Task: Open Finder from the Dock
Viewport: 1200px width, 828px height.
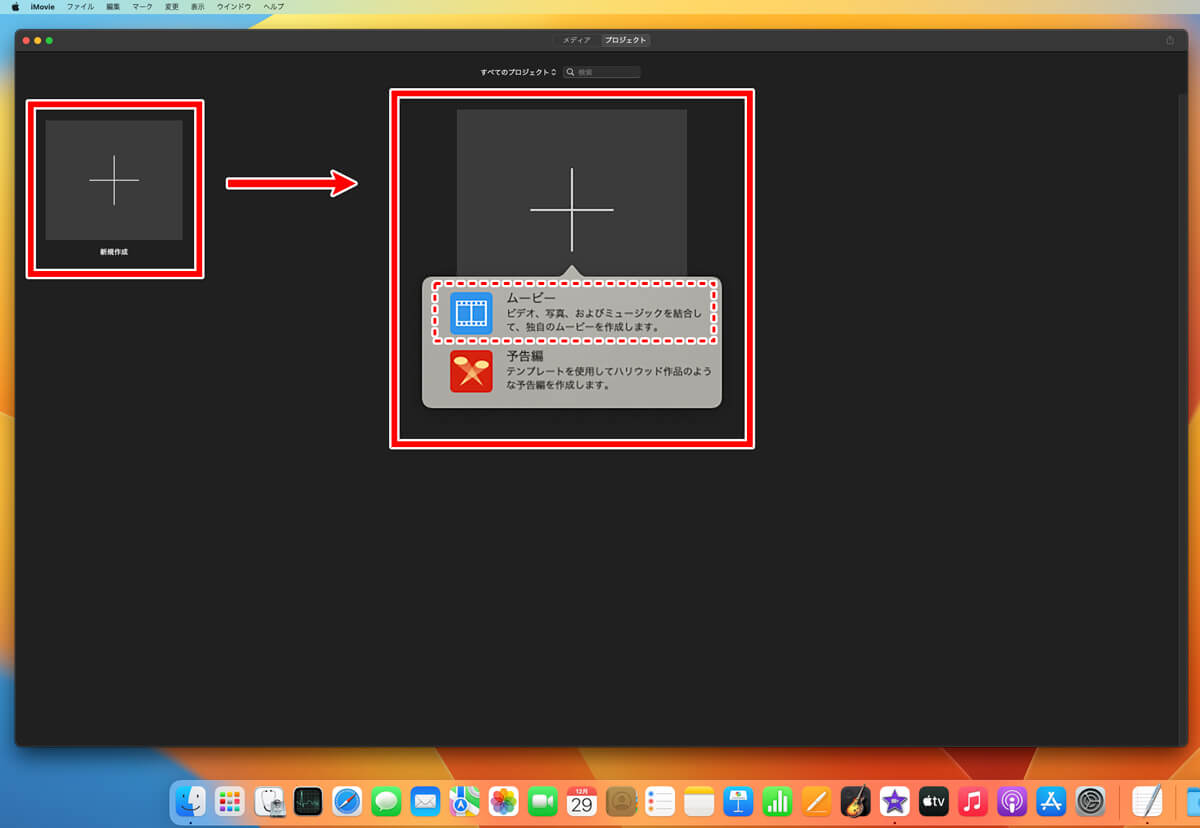Action: [x=190, y=801]
